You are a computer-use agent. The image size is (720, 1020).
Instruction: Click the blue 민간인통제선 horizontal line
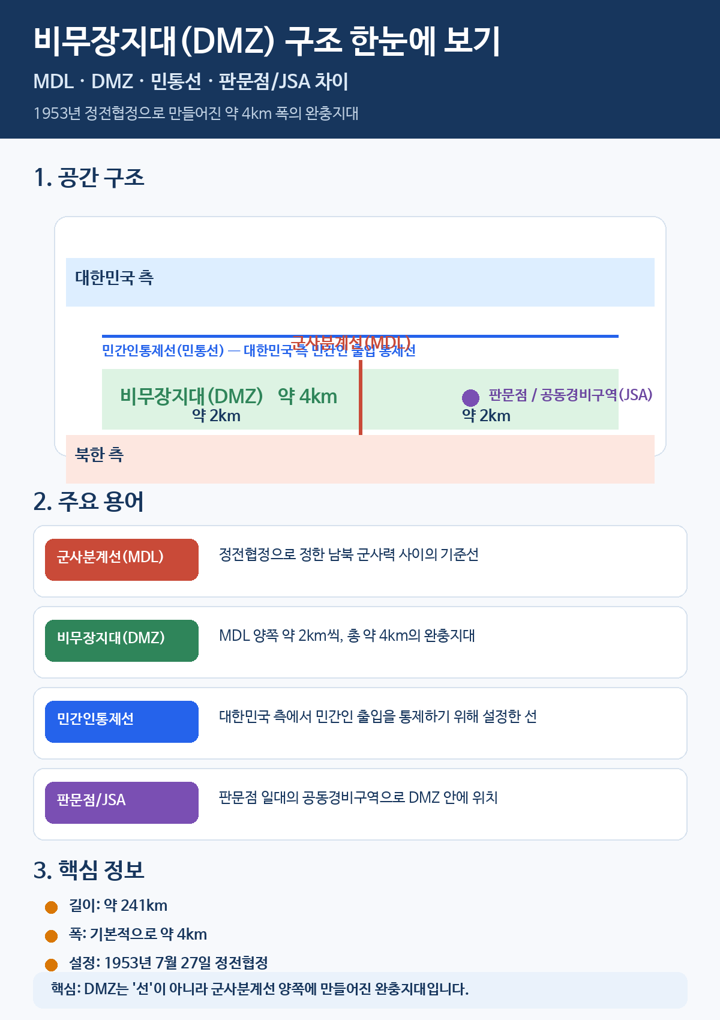[360, 336]
